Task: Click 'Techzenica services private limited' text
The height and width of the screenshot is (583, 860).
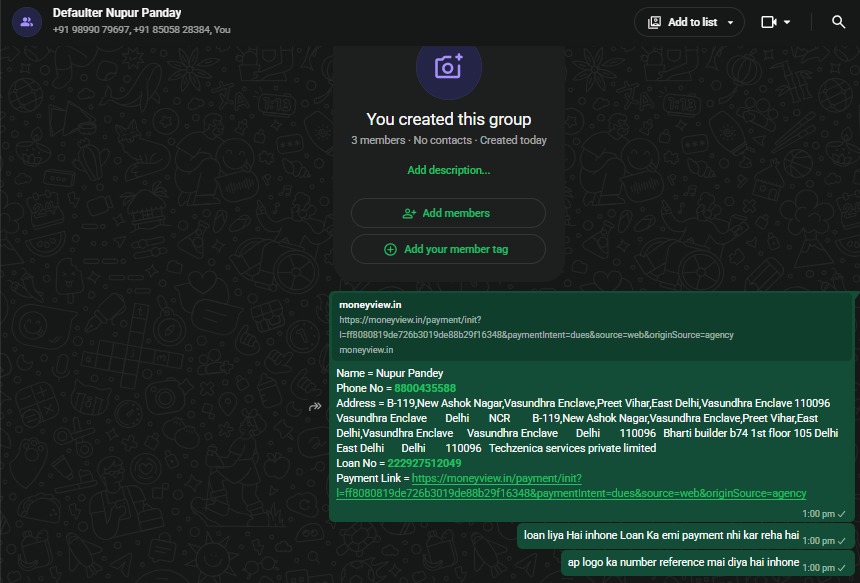Action: point(573,449)
